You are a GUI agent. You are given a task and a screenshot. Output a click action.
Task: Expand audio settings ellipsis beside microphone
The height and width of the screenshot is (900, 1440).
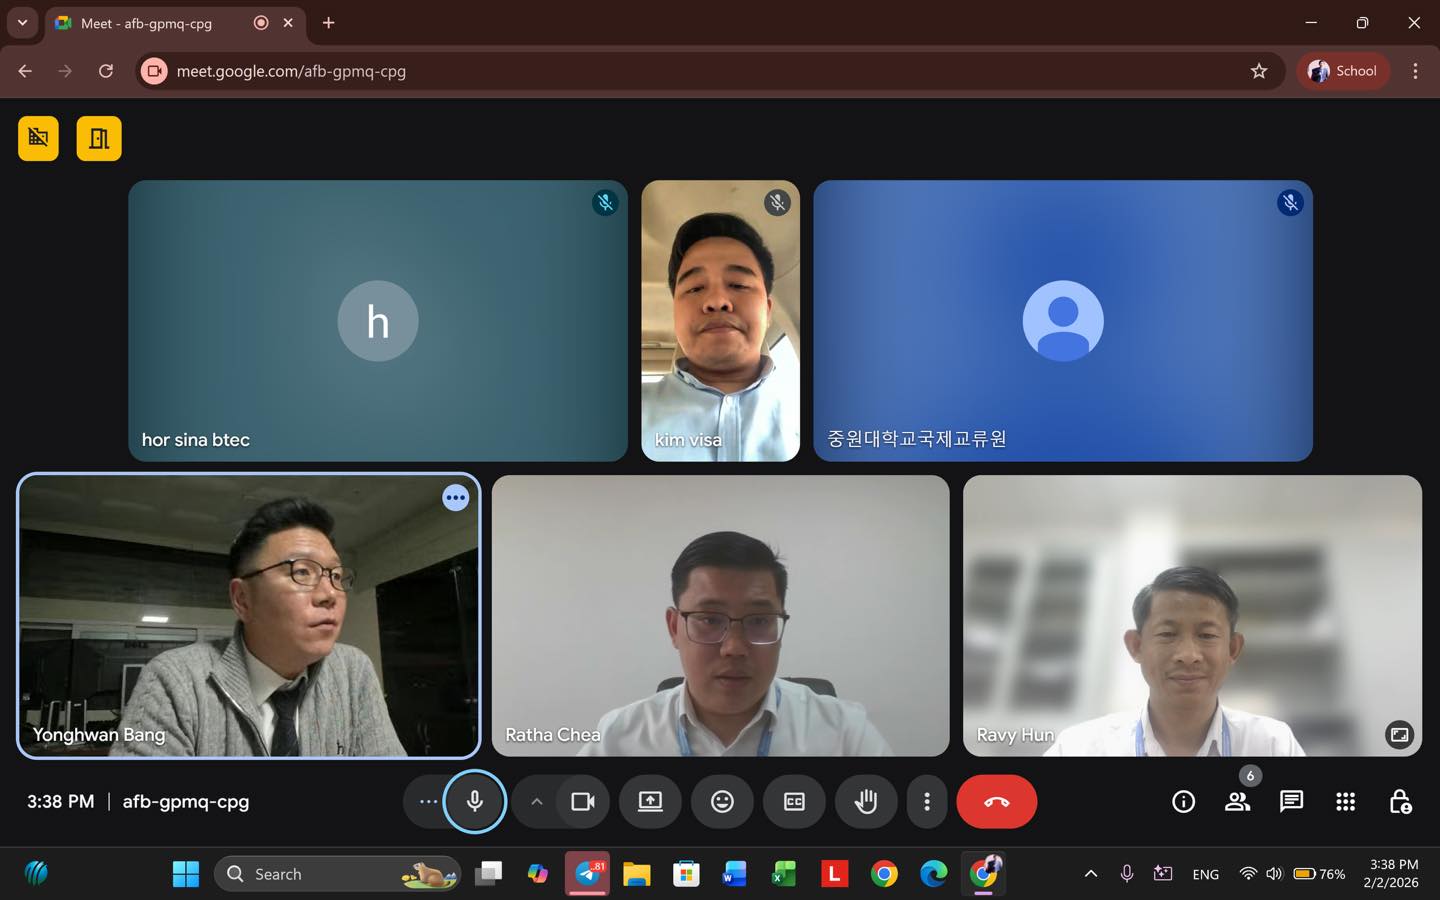click(428, 802)
